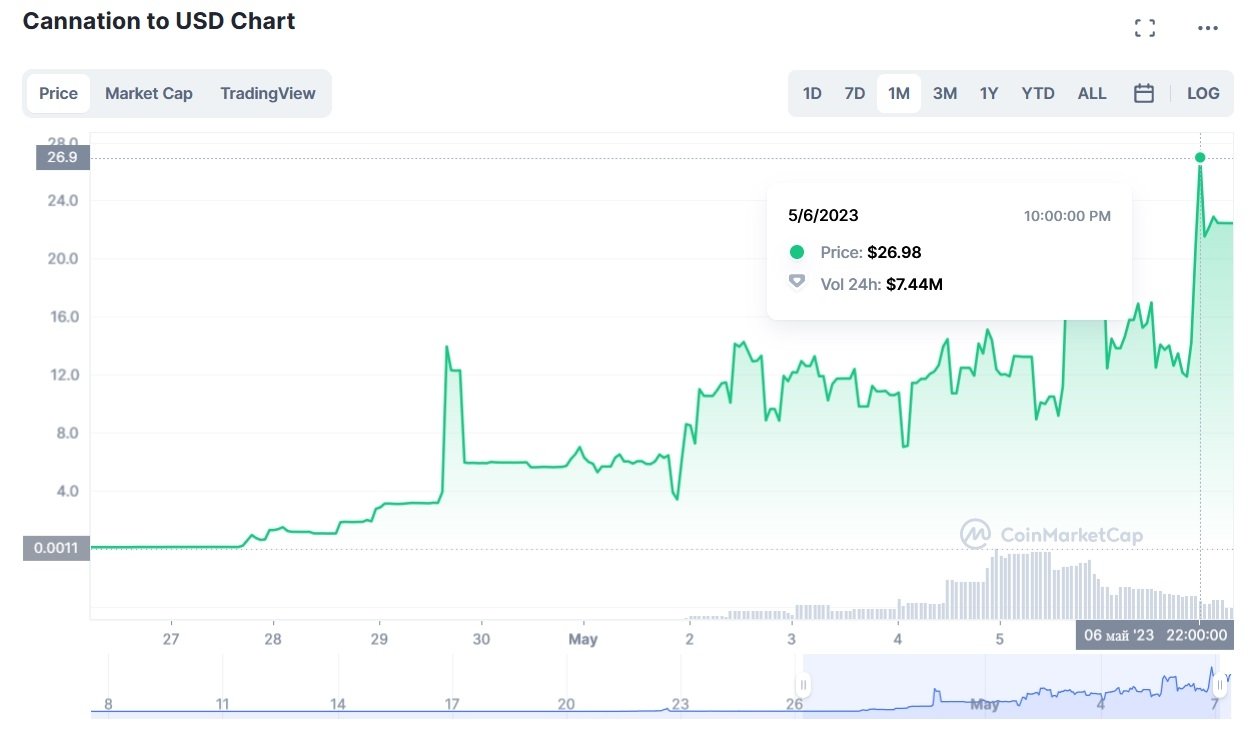Click the 0.0011 price axis label
1254x732 pixels.
pos(57,548)
